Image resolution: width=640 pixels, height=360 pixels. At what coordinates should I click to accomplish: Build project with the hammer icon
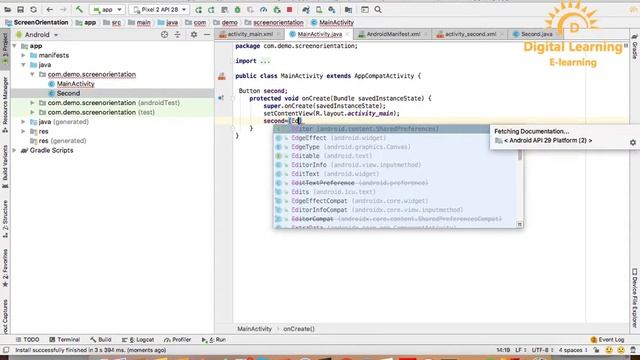point(79,9)
